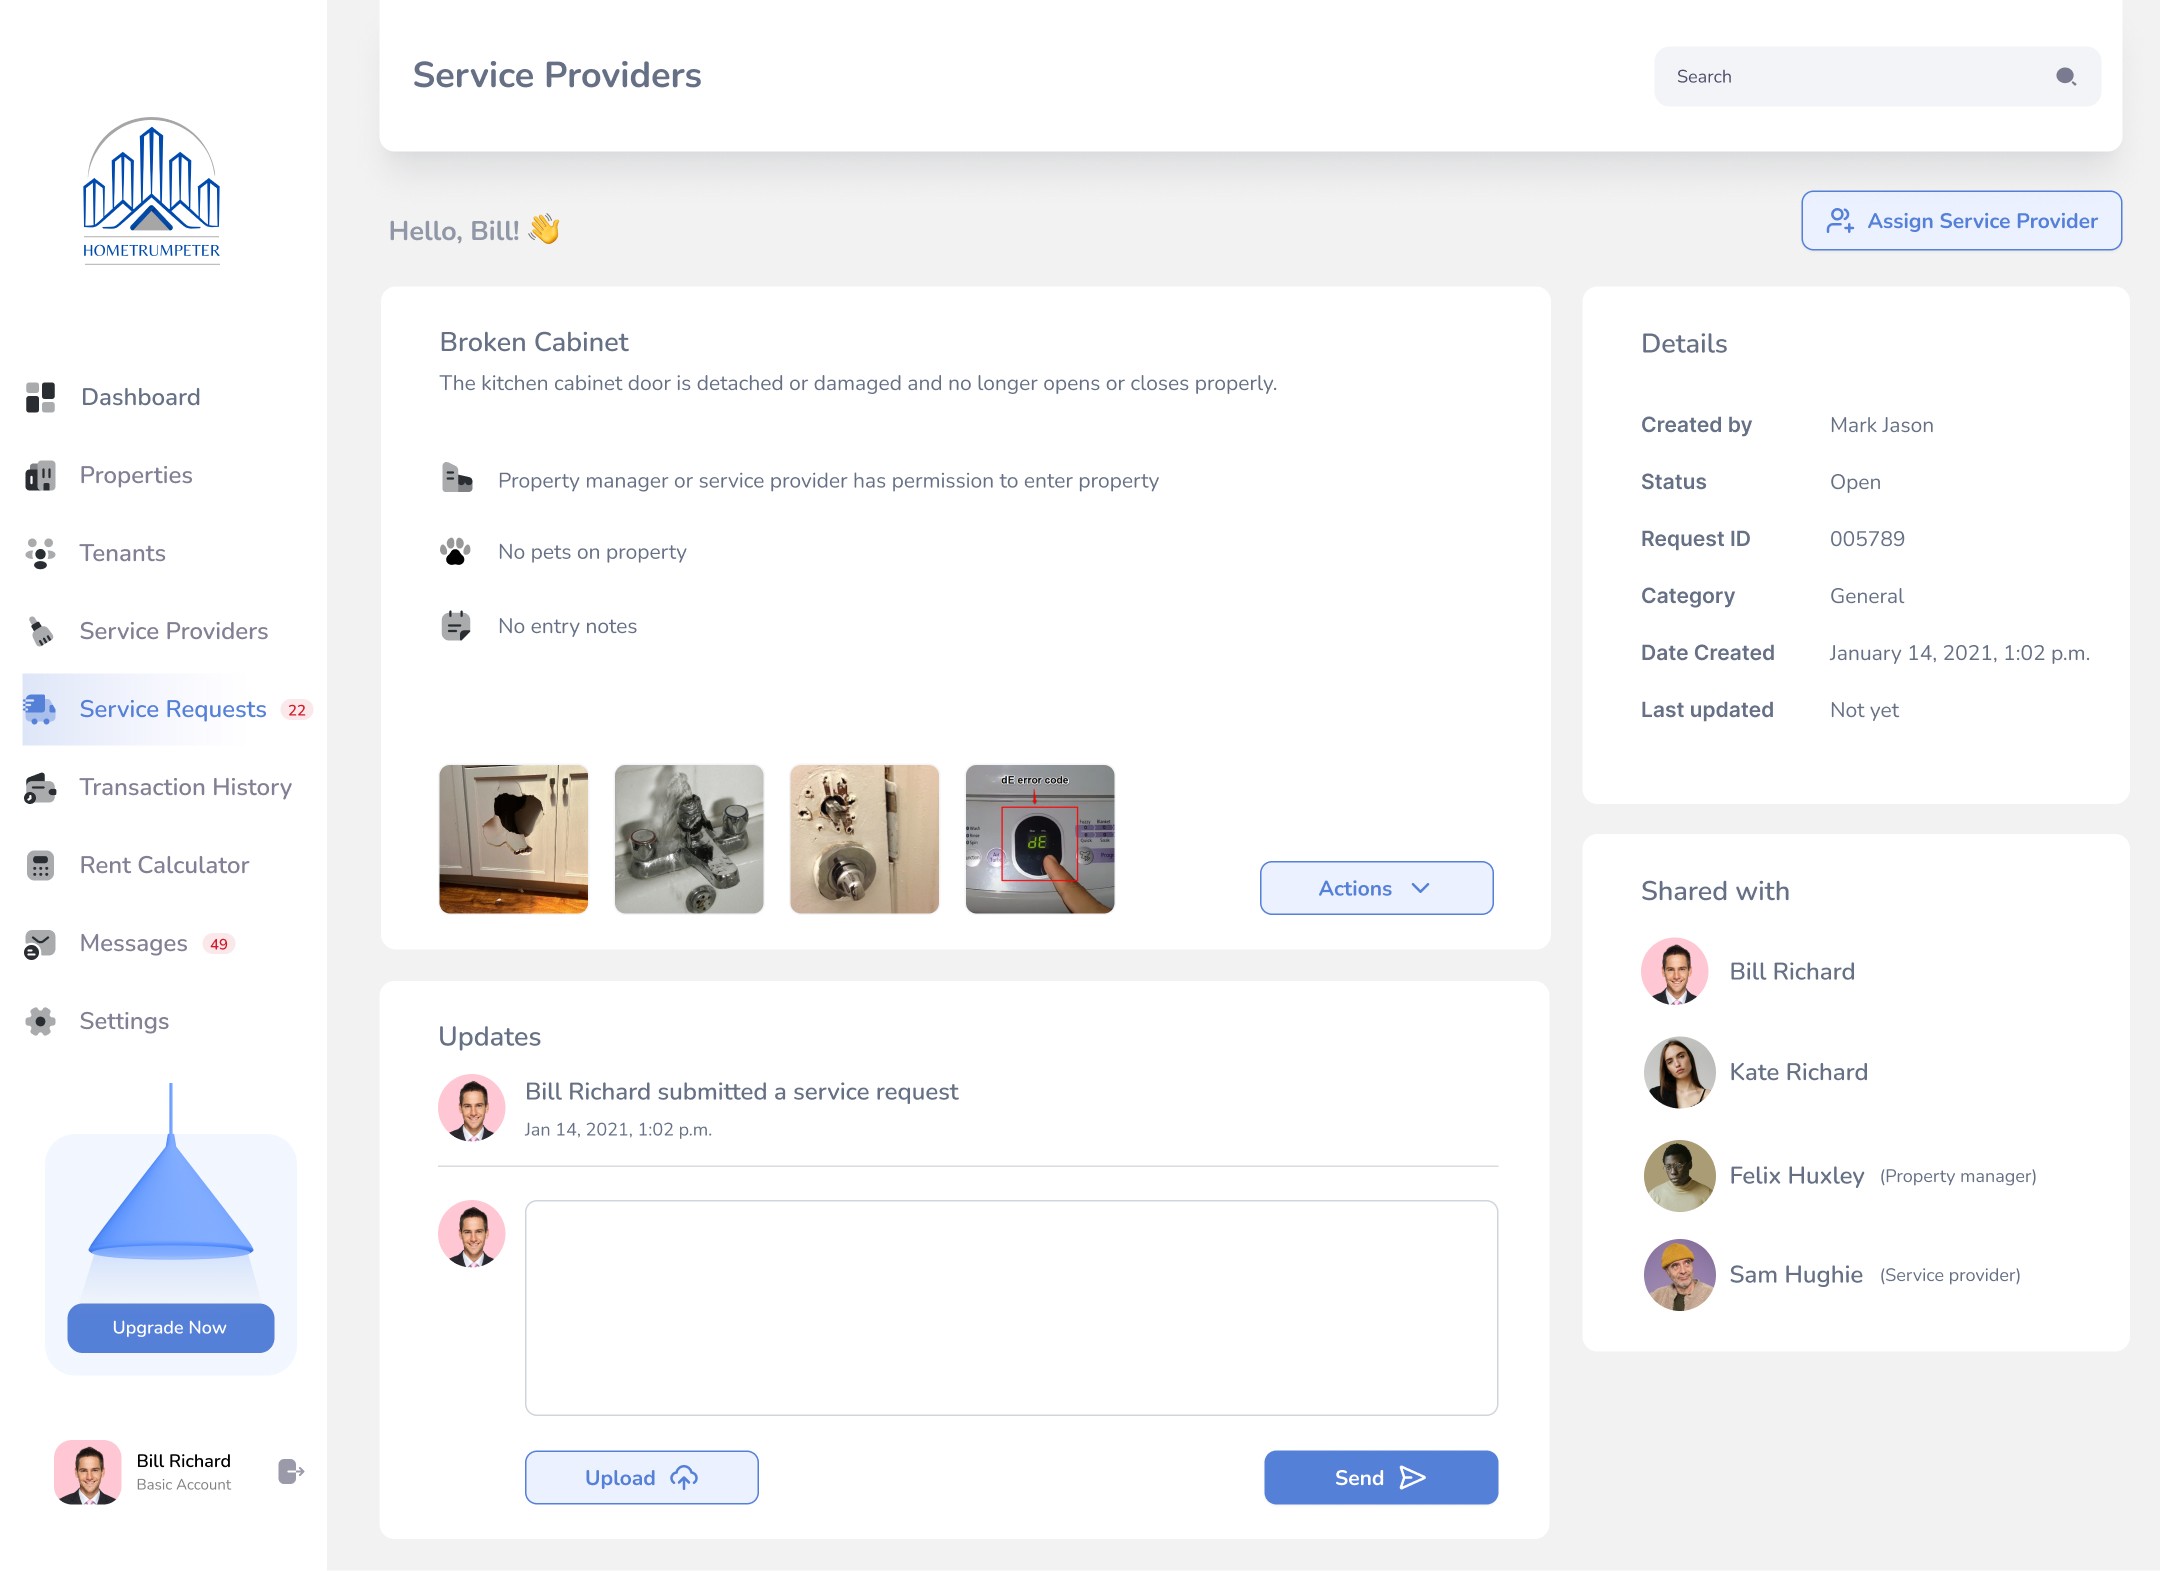This screenshot has width=2160, height=1571.
Task: Expand the Actions dropdown
Action: 1376,888
